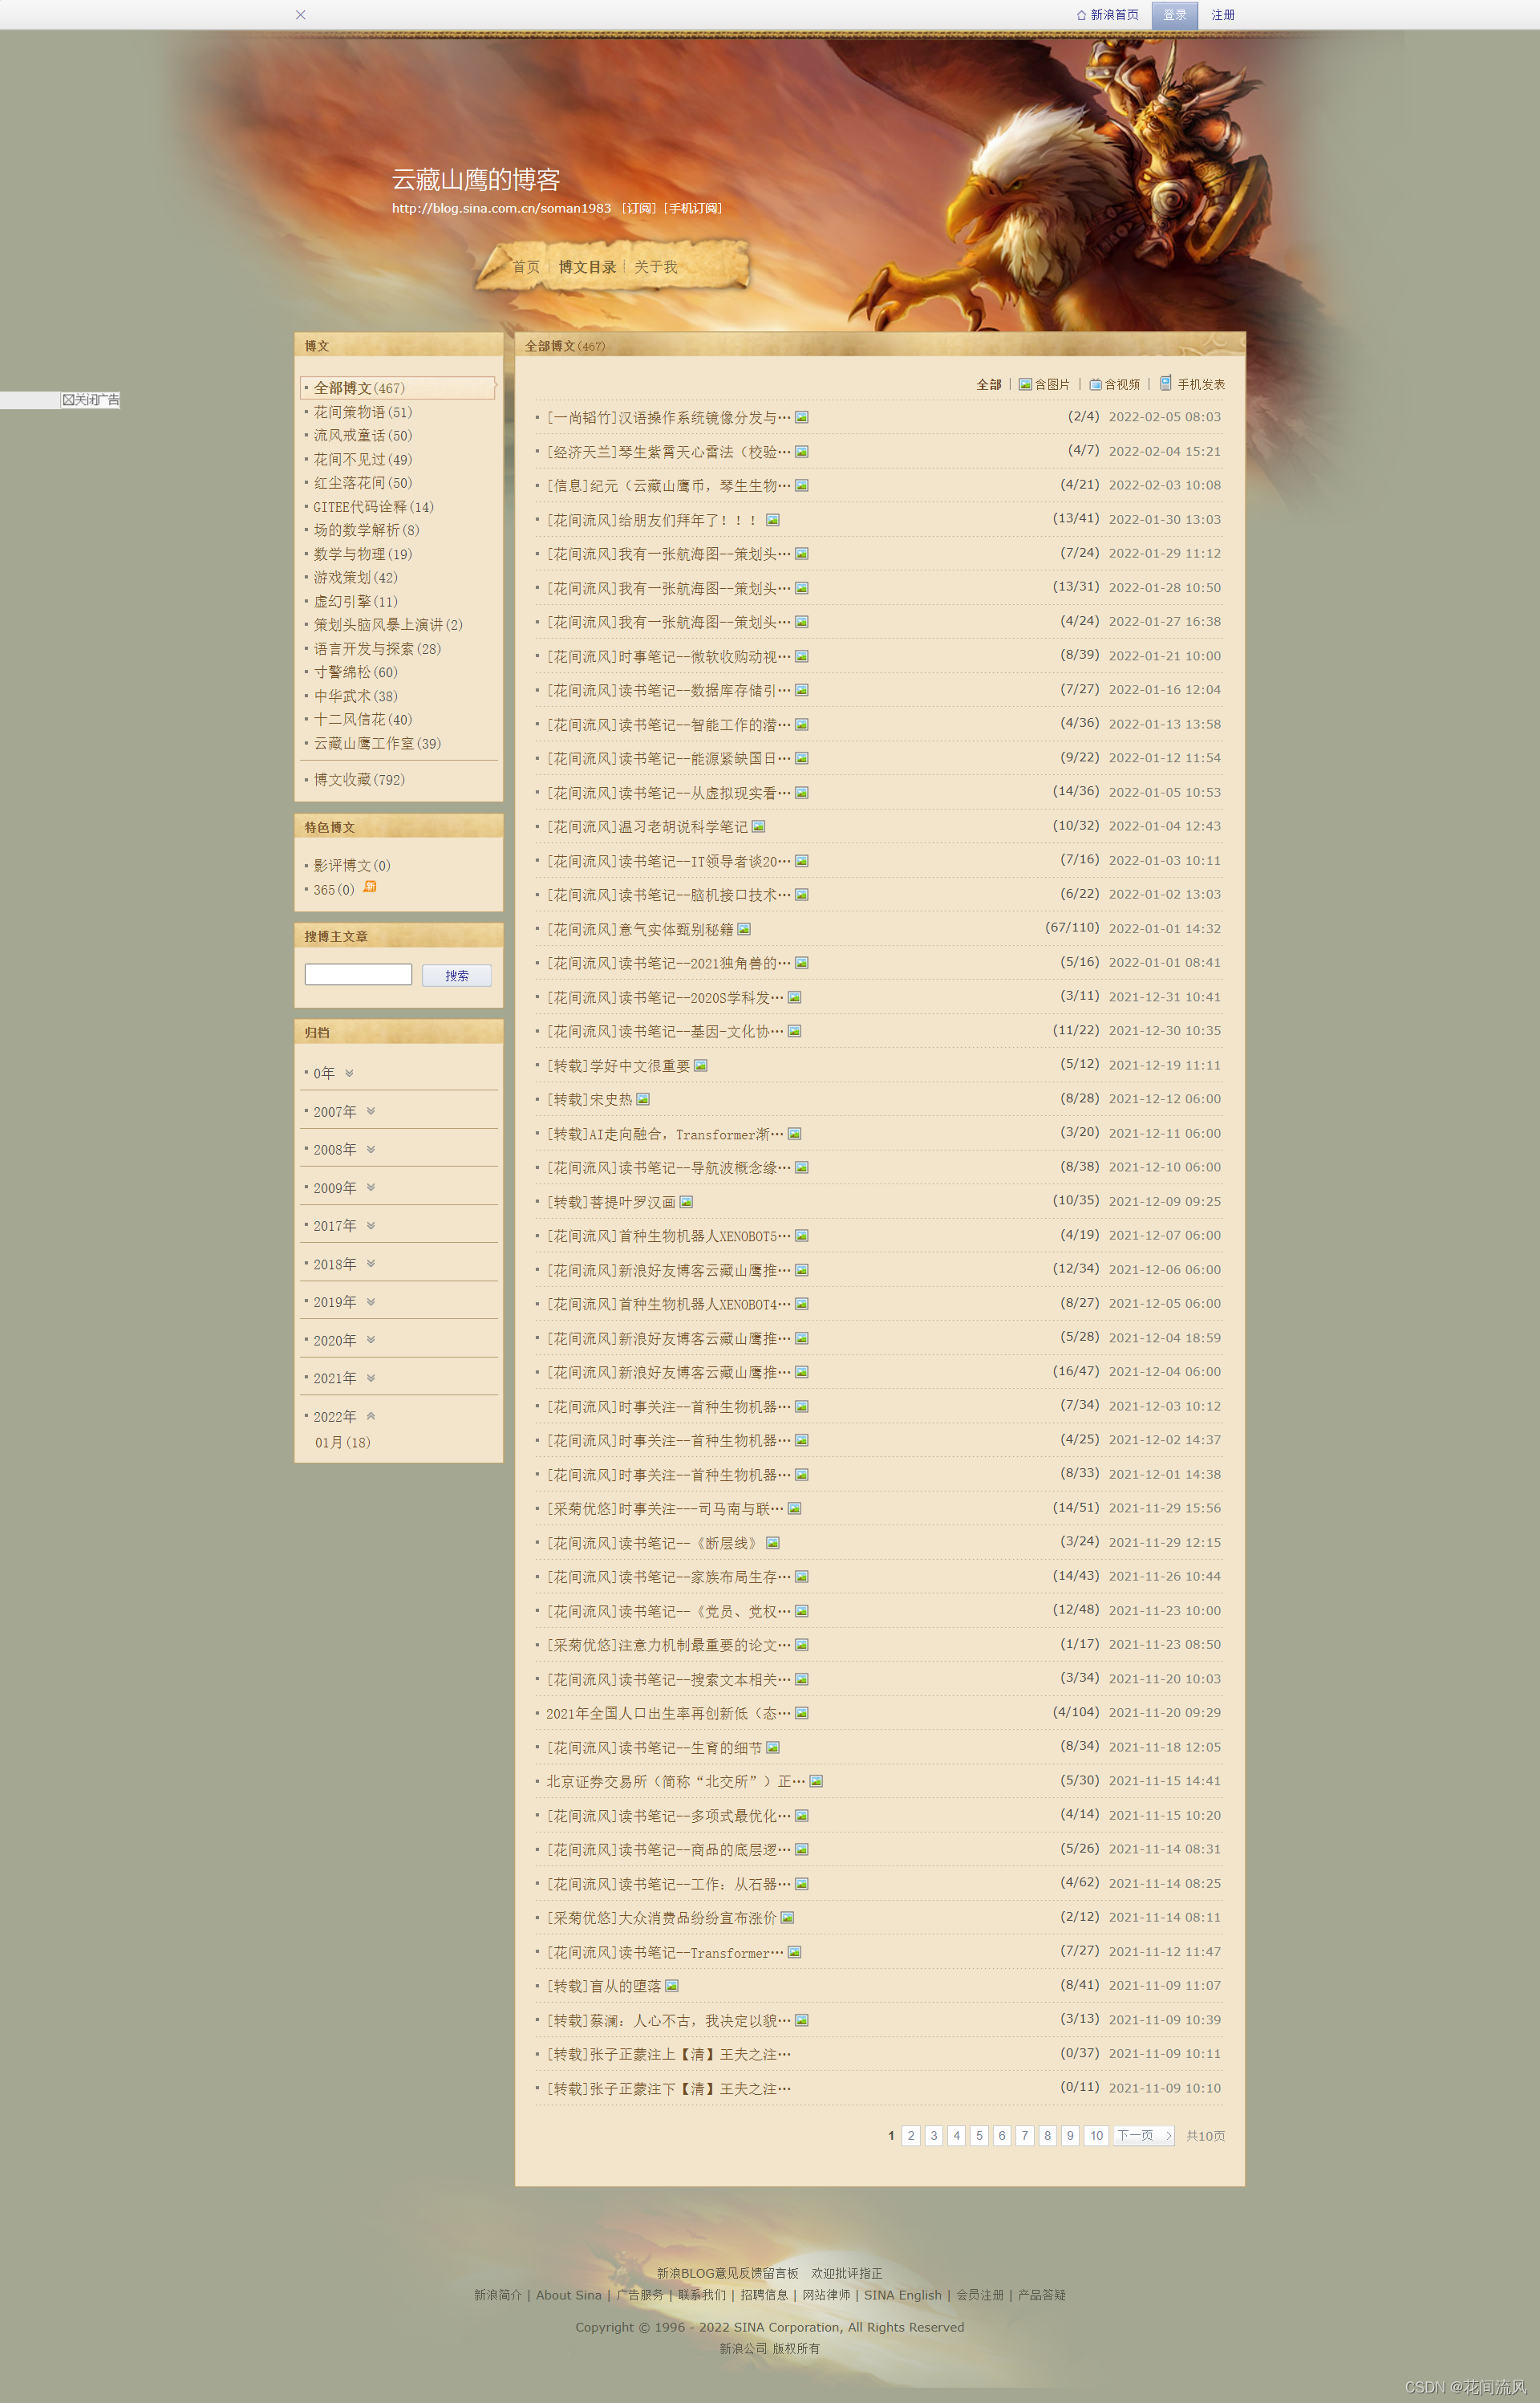Open the 博文目录 tab
The image size is (1540, 2403).
click(x=587, y=267)
